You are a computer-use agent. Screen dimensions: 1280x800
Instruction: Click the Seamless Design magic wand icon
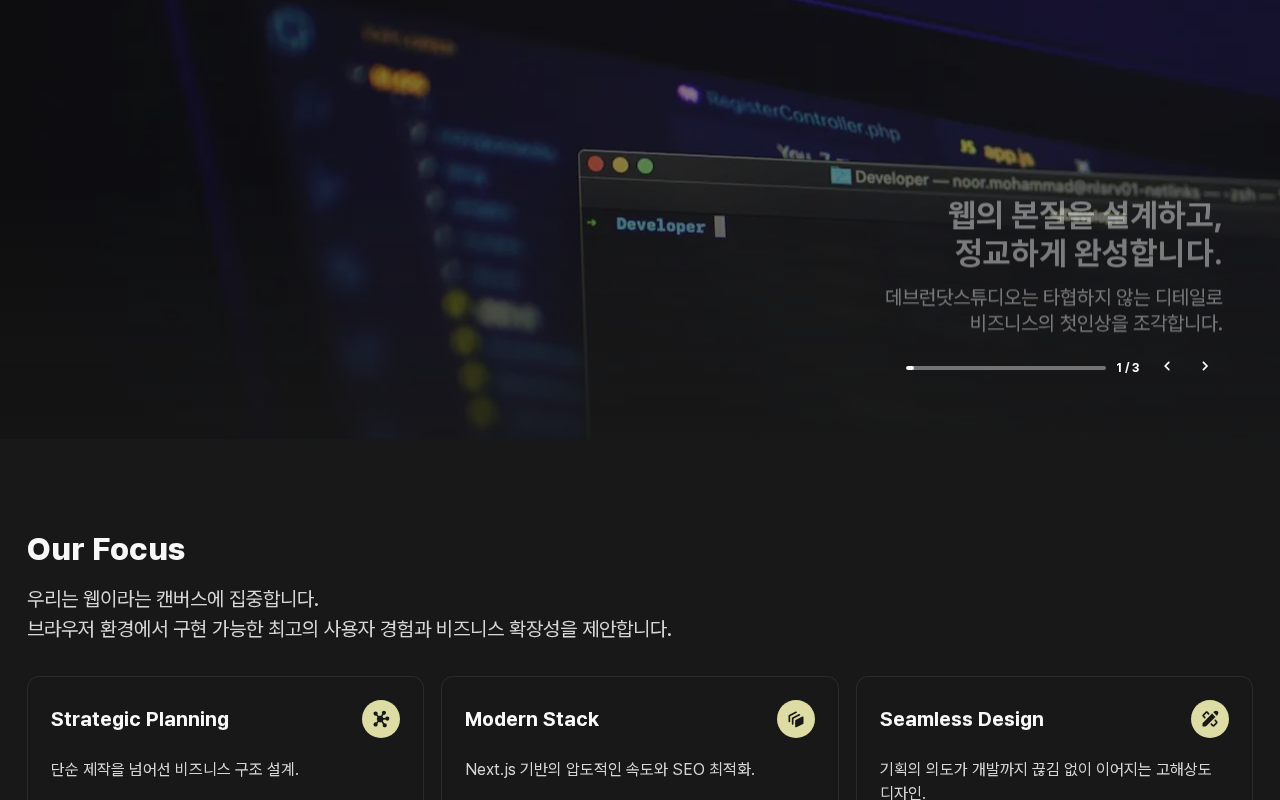[1210, 719]
